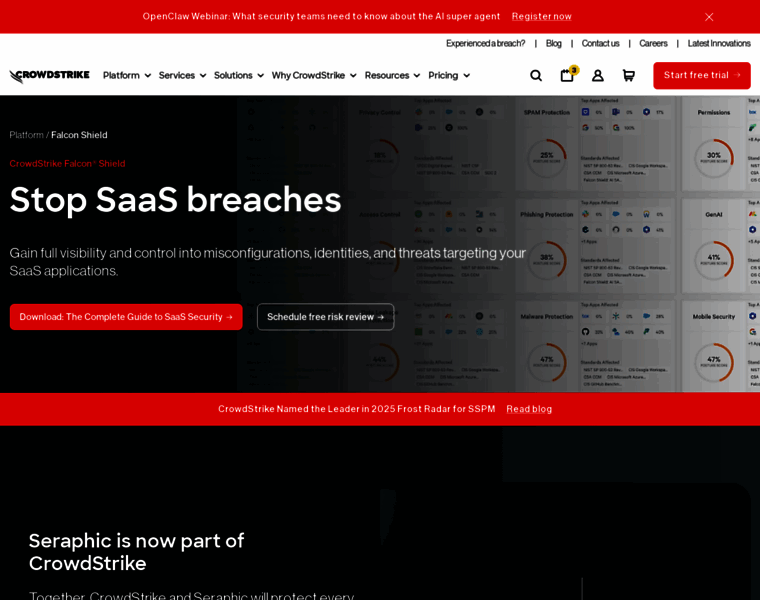Screen dimensions: 760x600
Task: Click the CrowdStrike Falcon Shield red label
Action: pos(67,164)
